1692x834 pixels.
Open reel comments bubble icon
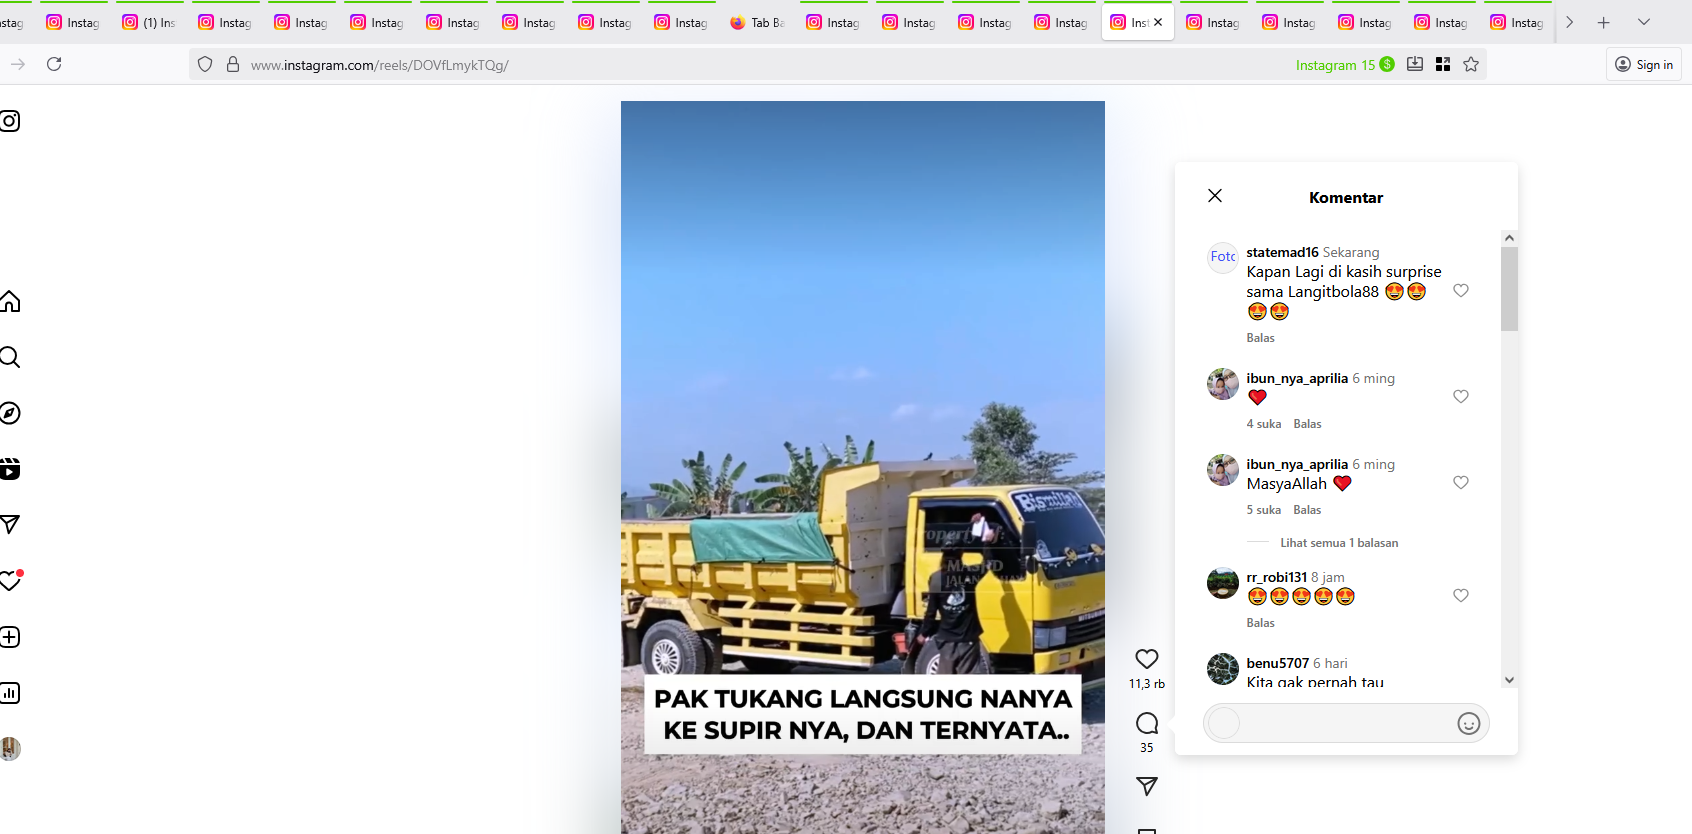pyautogui.click(x=1147, y=723)
